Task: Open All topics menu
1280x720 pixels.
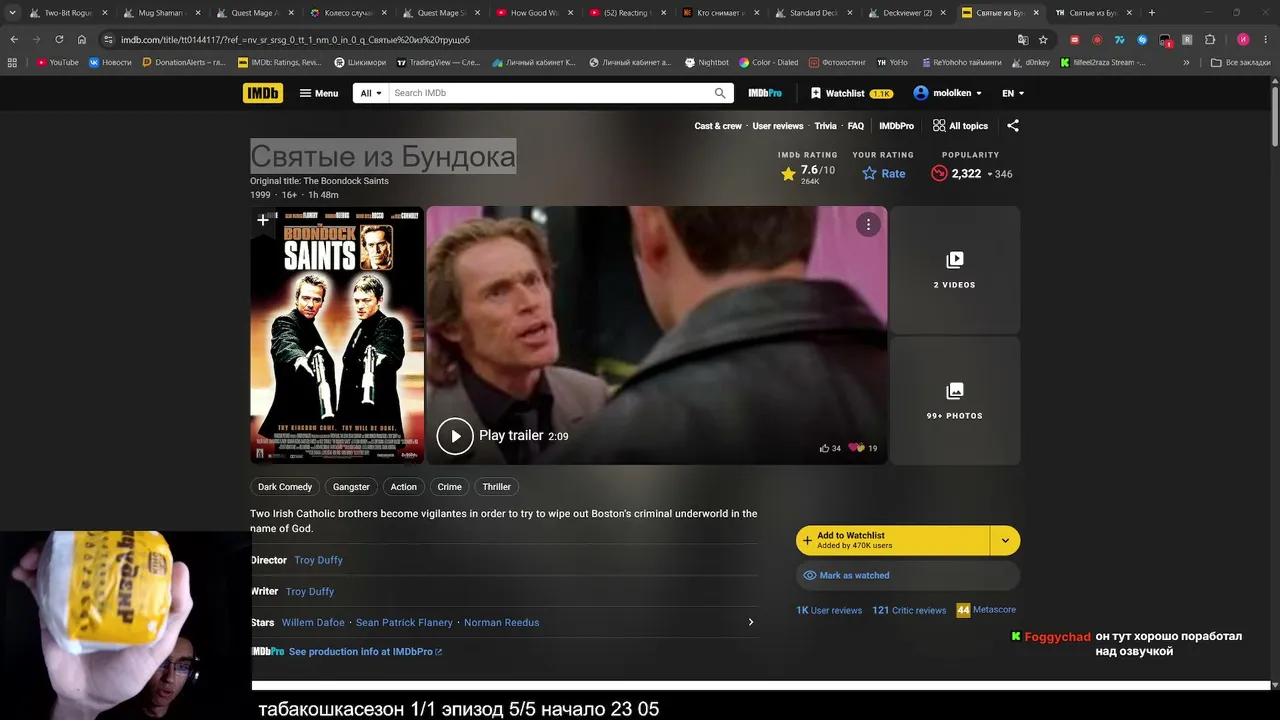Action: pyautogui.click(x=960, y=126)
